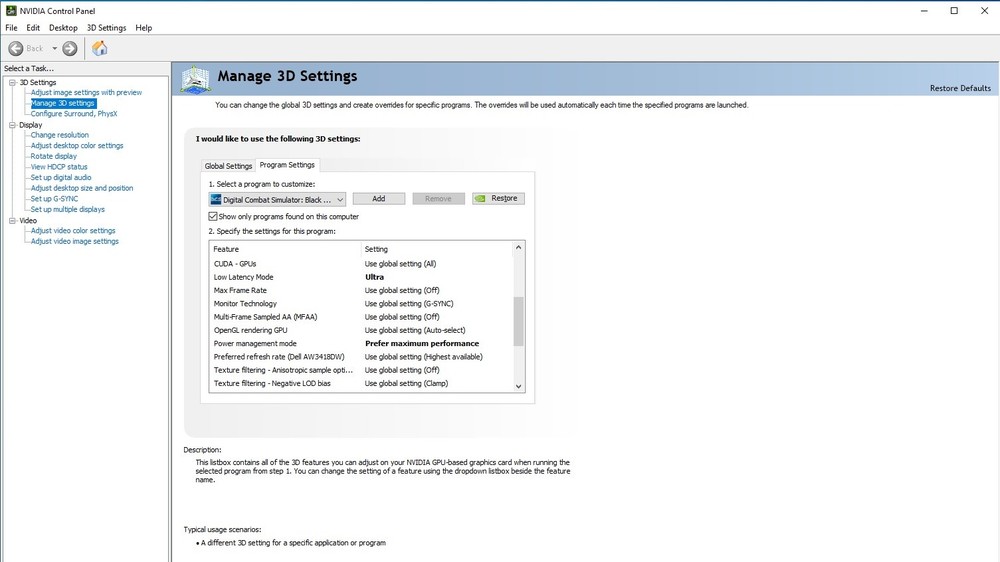Open Adjust desktop size and position

82,188
